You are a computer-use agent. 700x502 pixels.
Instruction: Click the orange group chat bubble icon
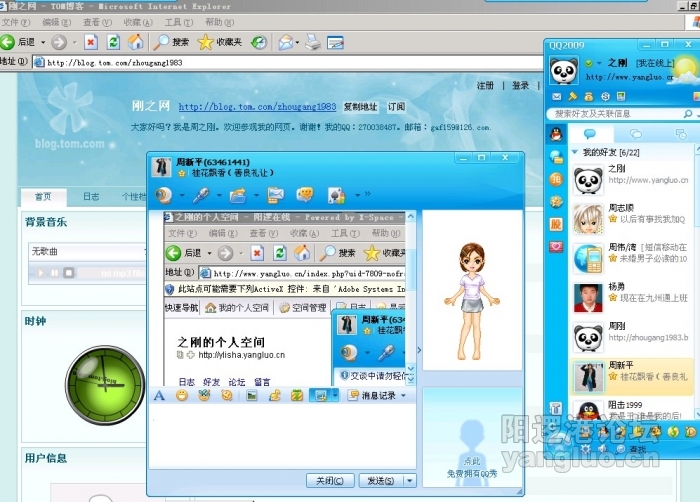pos(305,195)
